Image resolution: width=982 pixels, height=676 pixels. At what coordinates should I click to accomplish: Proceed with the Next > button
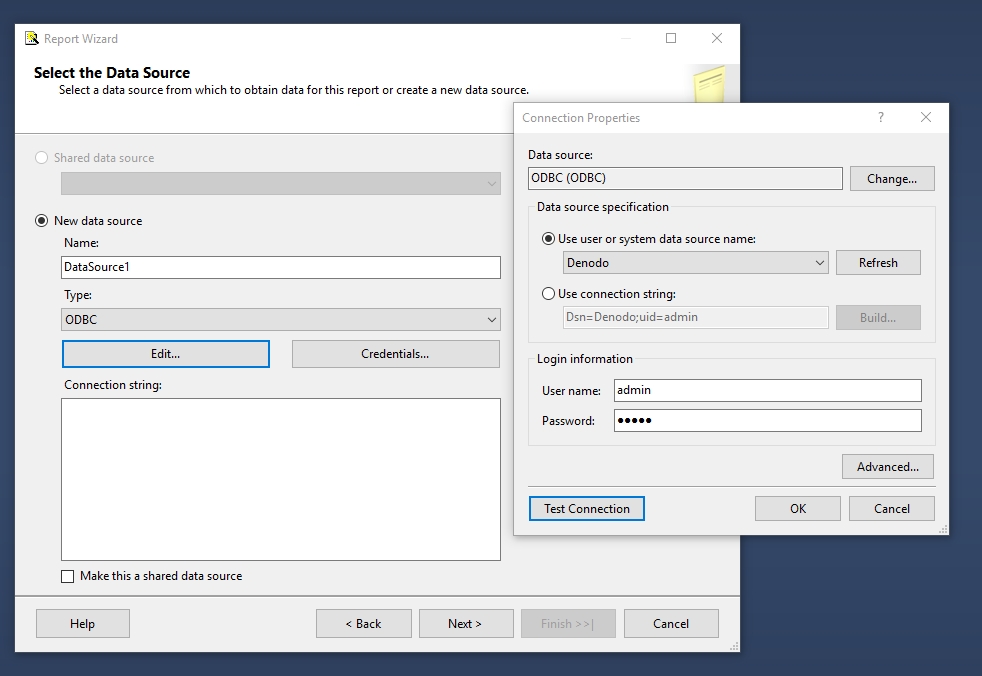(465, 623)
